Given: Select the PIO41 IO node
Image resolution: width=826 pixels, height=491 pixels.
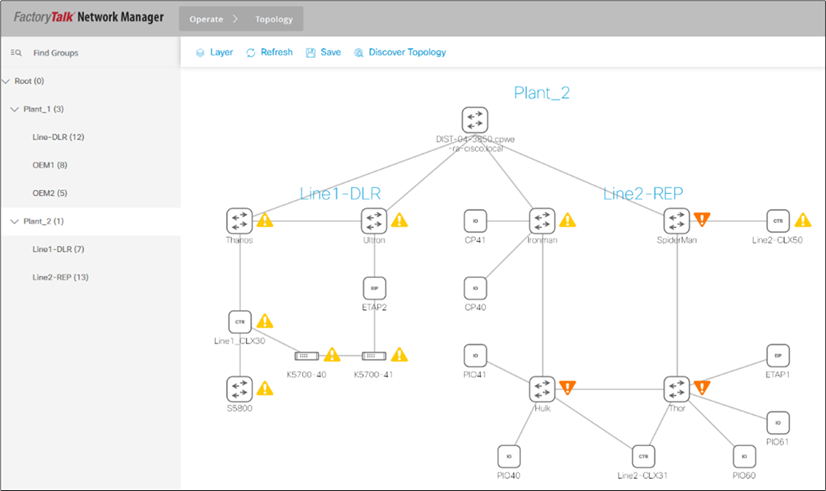Looking at the screenshot, I should 475,356.
